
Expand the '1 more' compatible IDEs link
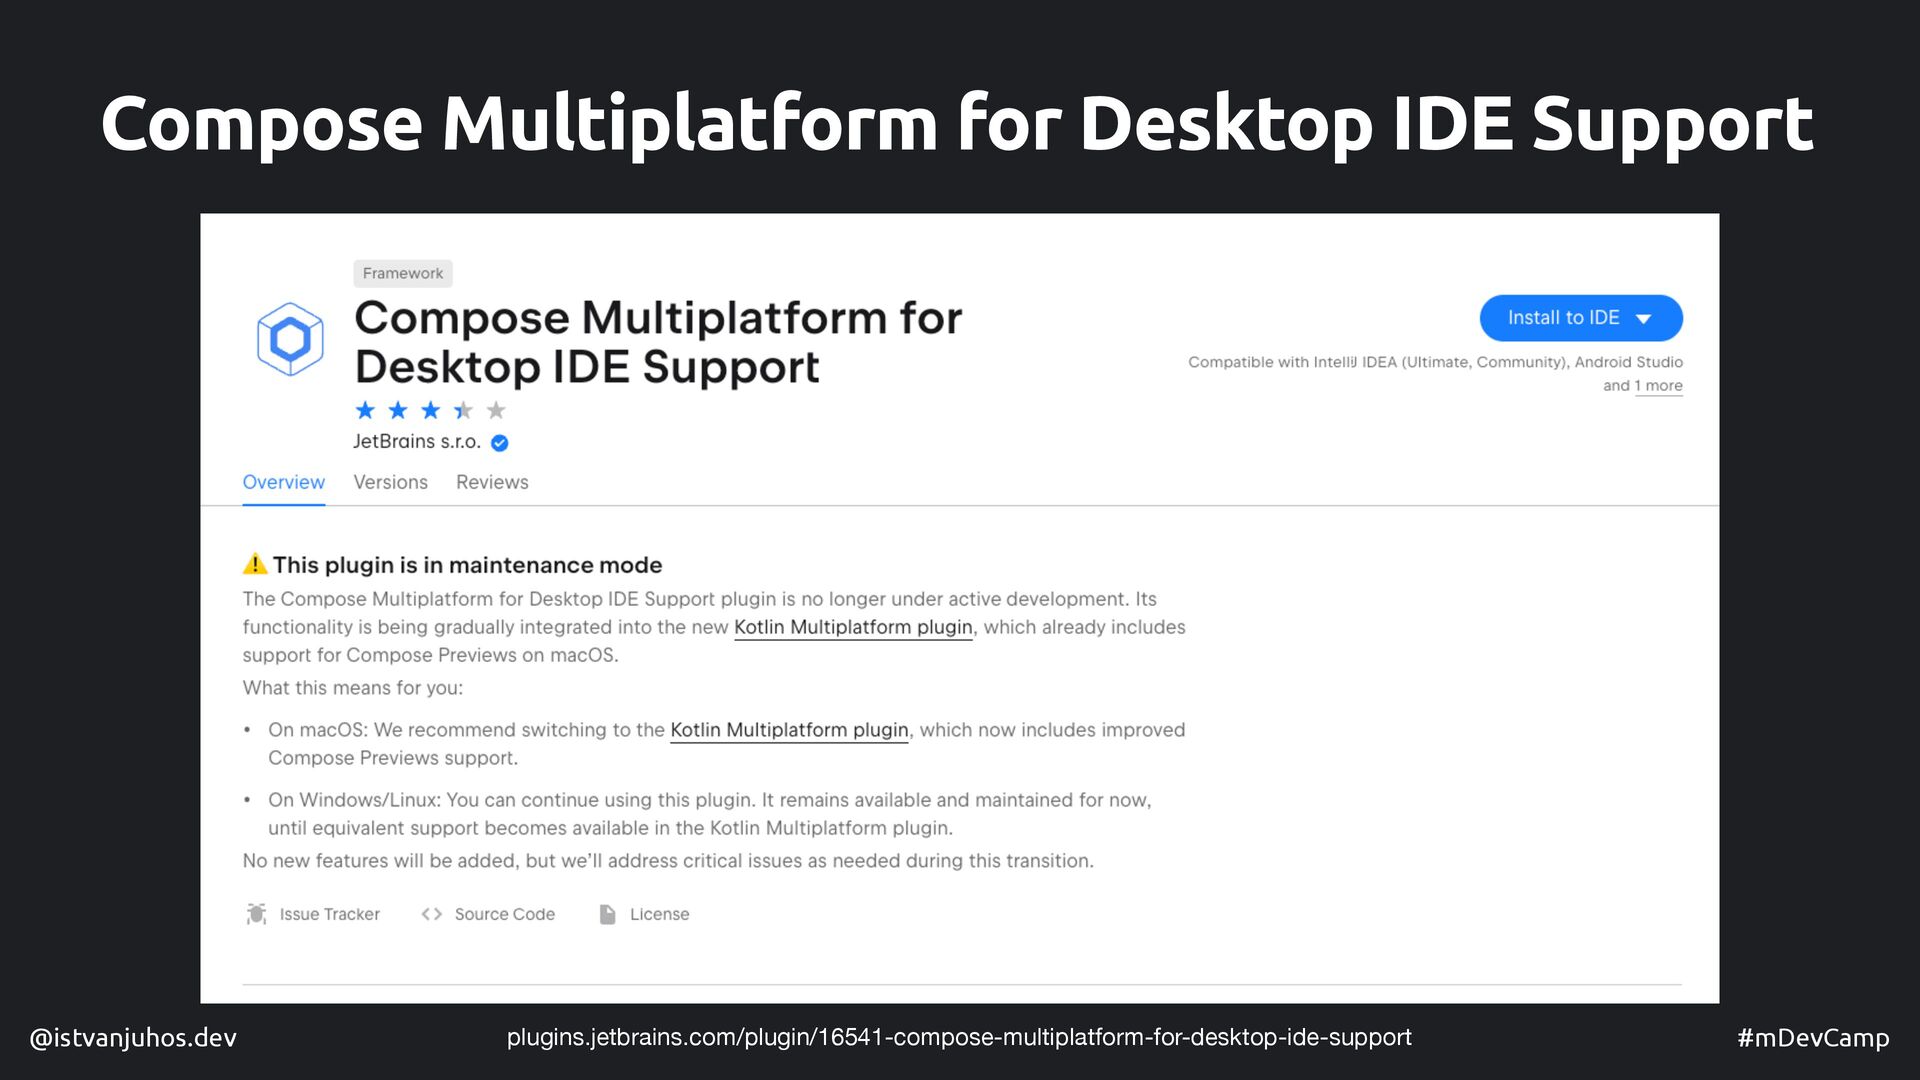(x=1658, y=386)
